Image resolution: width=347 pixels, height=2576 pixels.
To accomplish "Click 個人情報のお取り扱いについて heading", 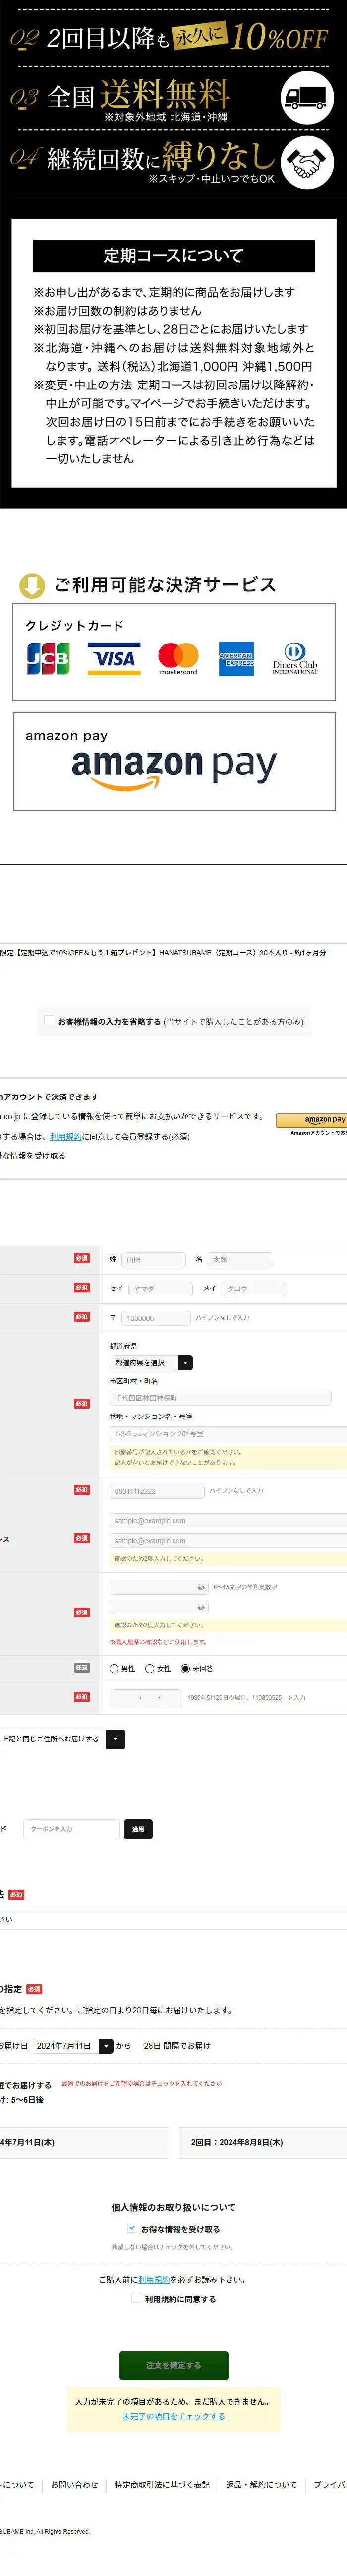I will 174,2207.
